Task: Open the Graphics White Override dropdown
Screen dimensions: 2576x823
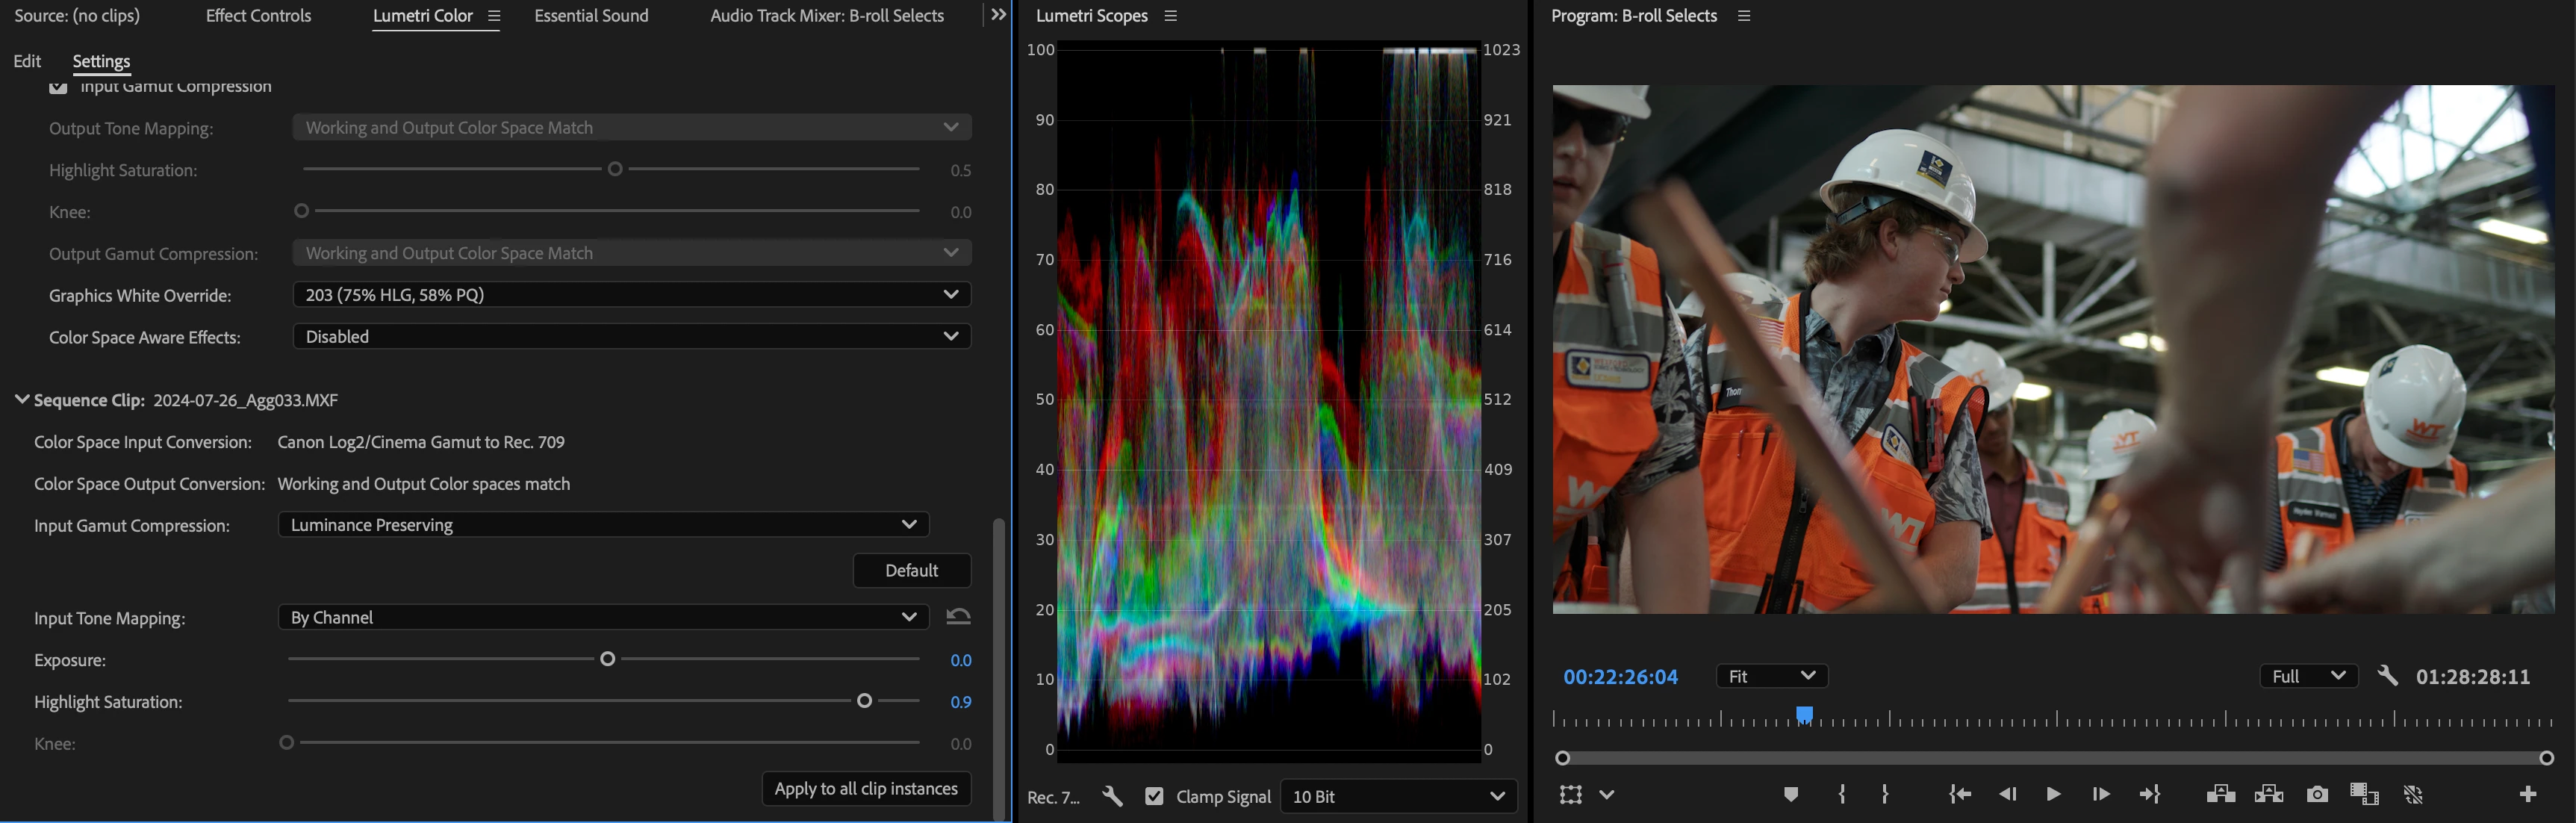Action: [x=631, y=295]
